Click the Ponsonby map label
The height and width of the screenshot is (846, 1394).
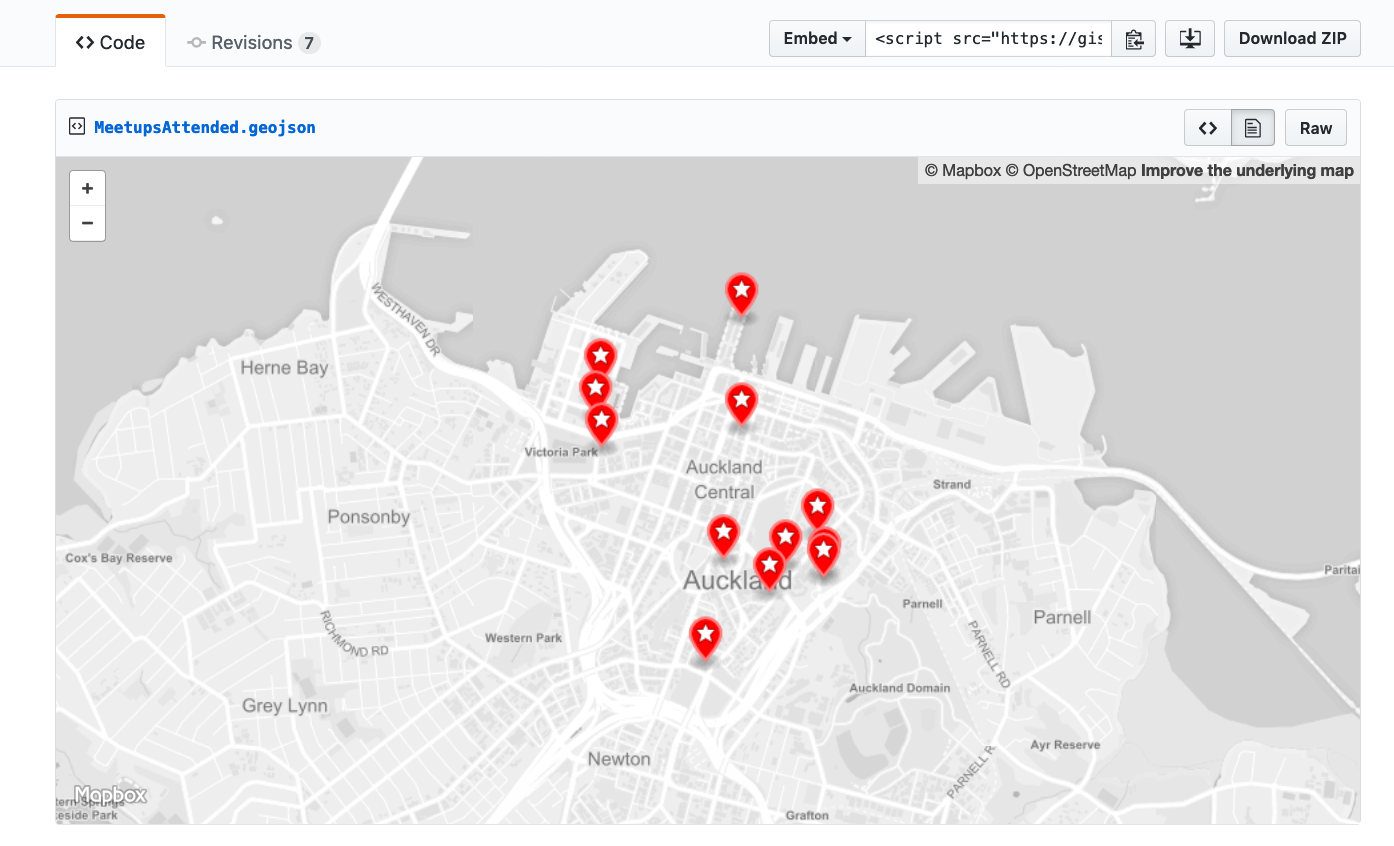pos(369,517)
